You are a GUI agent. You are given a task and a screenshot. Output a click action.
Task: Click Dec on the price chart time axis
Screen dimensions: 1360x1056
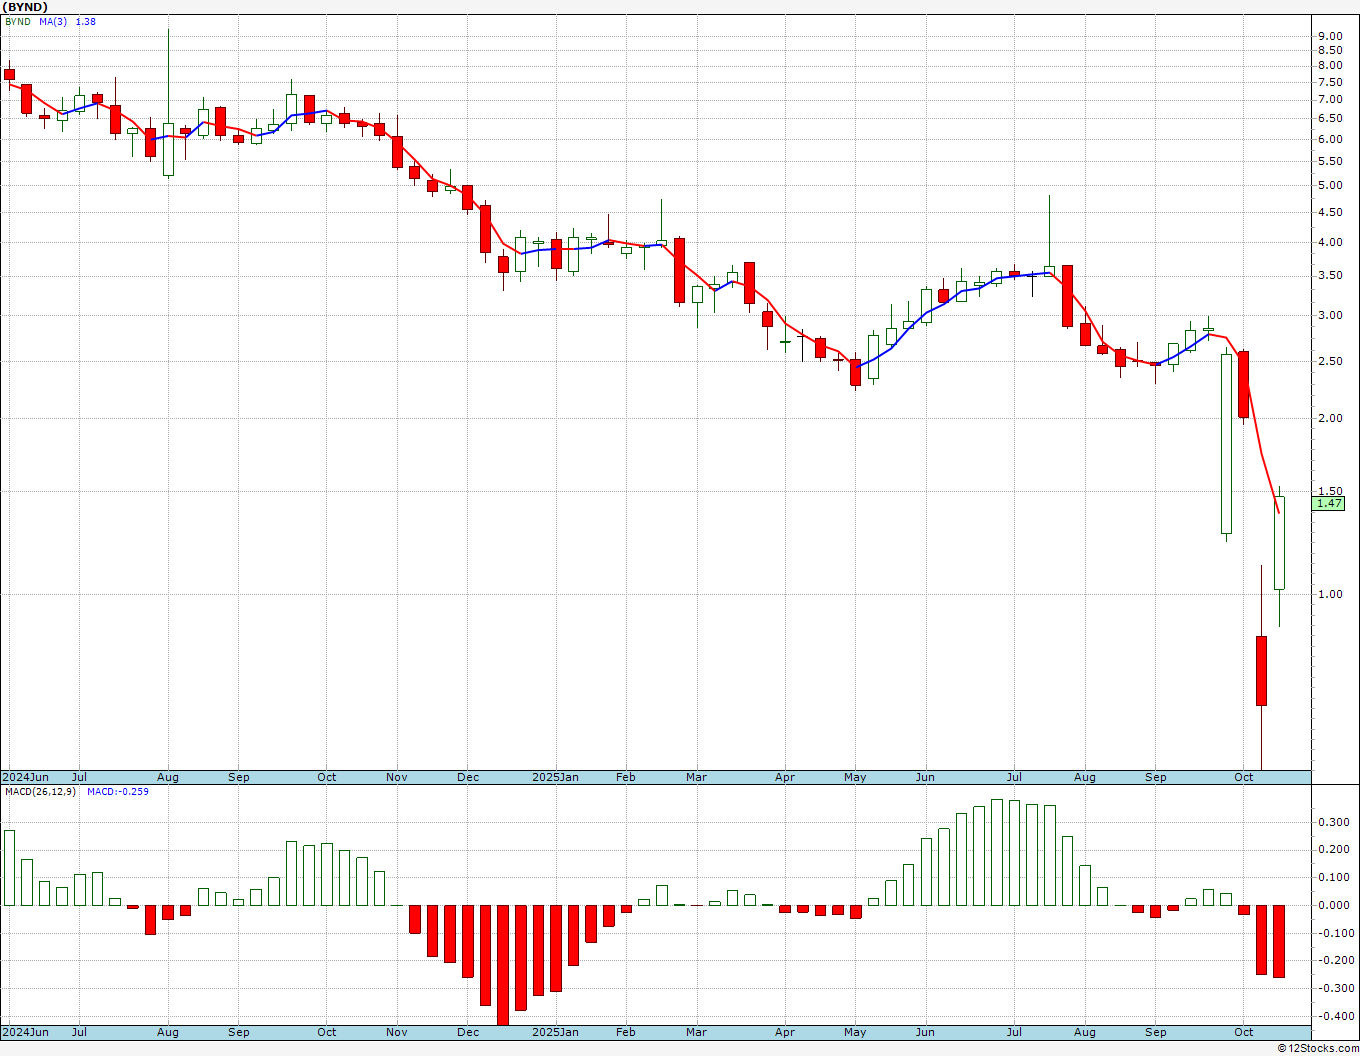pyautogui.click(x=468, y=777)
